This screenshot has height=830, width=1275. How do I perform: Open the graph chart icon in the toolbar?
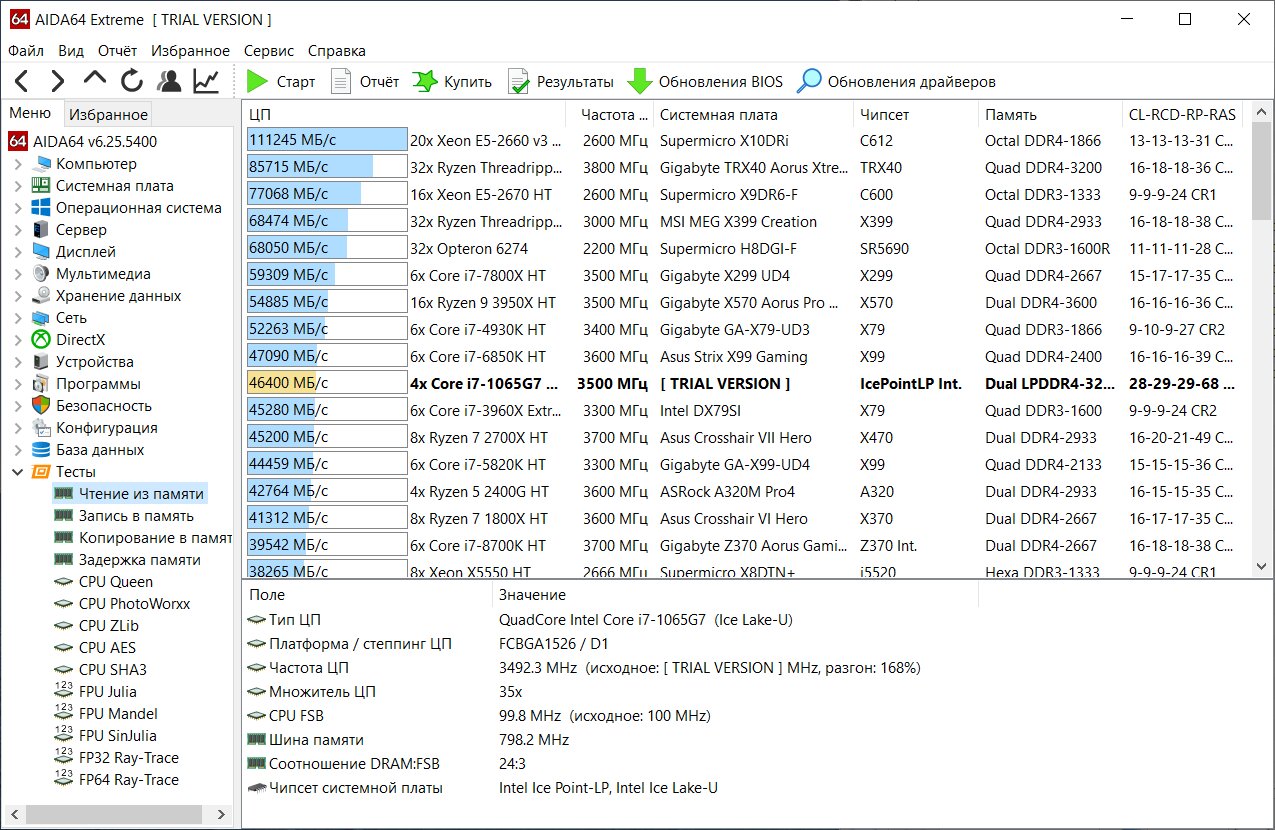(207, 81)
